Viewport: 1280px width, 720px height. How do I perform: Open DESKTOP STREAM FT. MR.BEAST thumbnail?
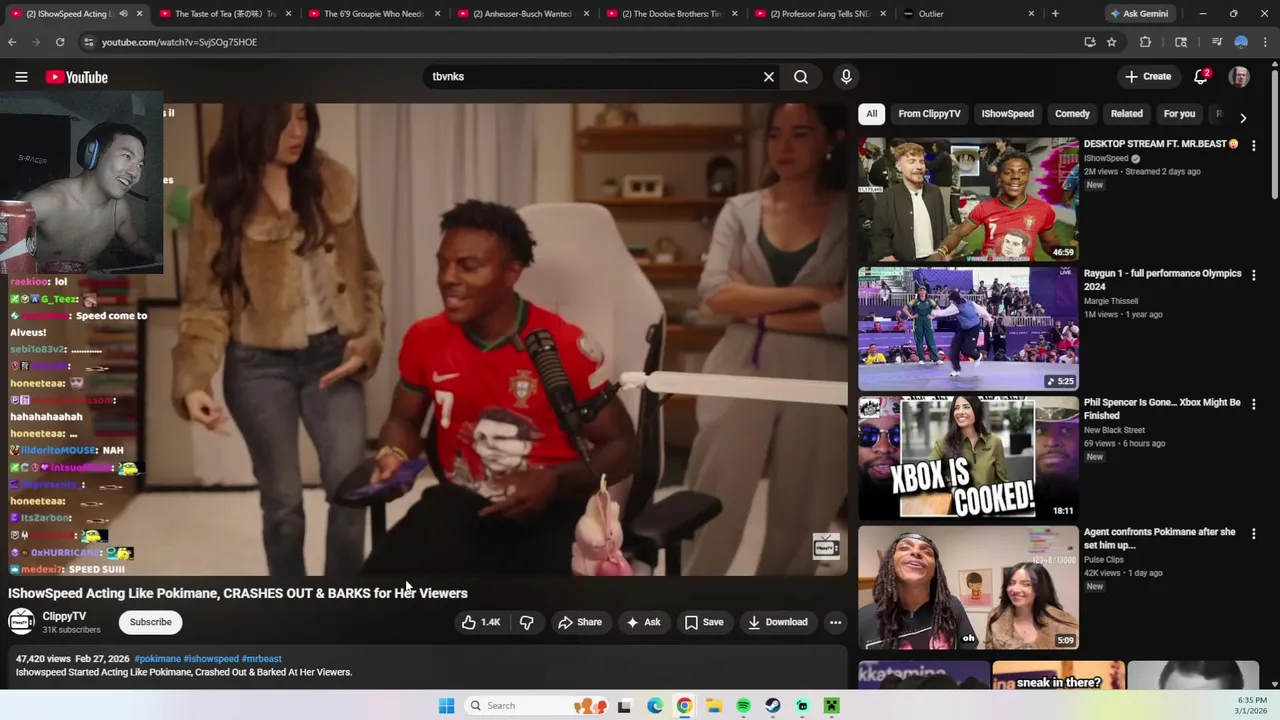click(x=968, y=199)
